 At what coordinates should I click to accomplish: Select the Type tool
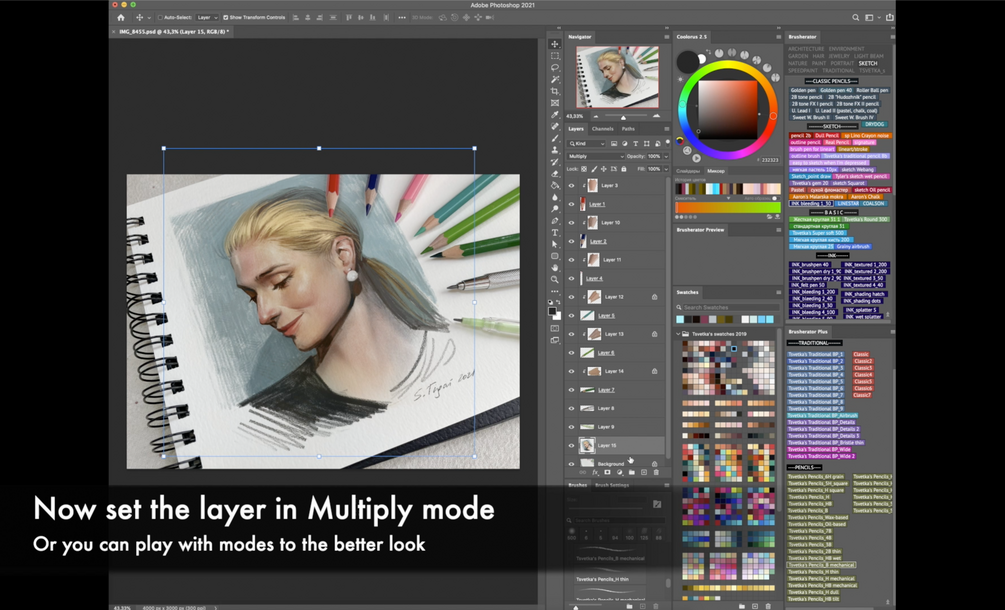(555, 233)
